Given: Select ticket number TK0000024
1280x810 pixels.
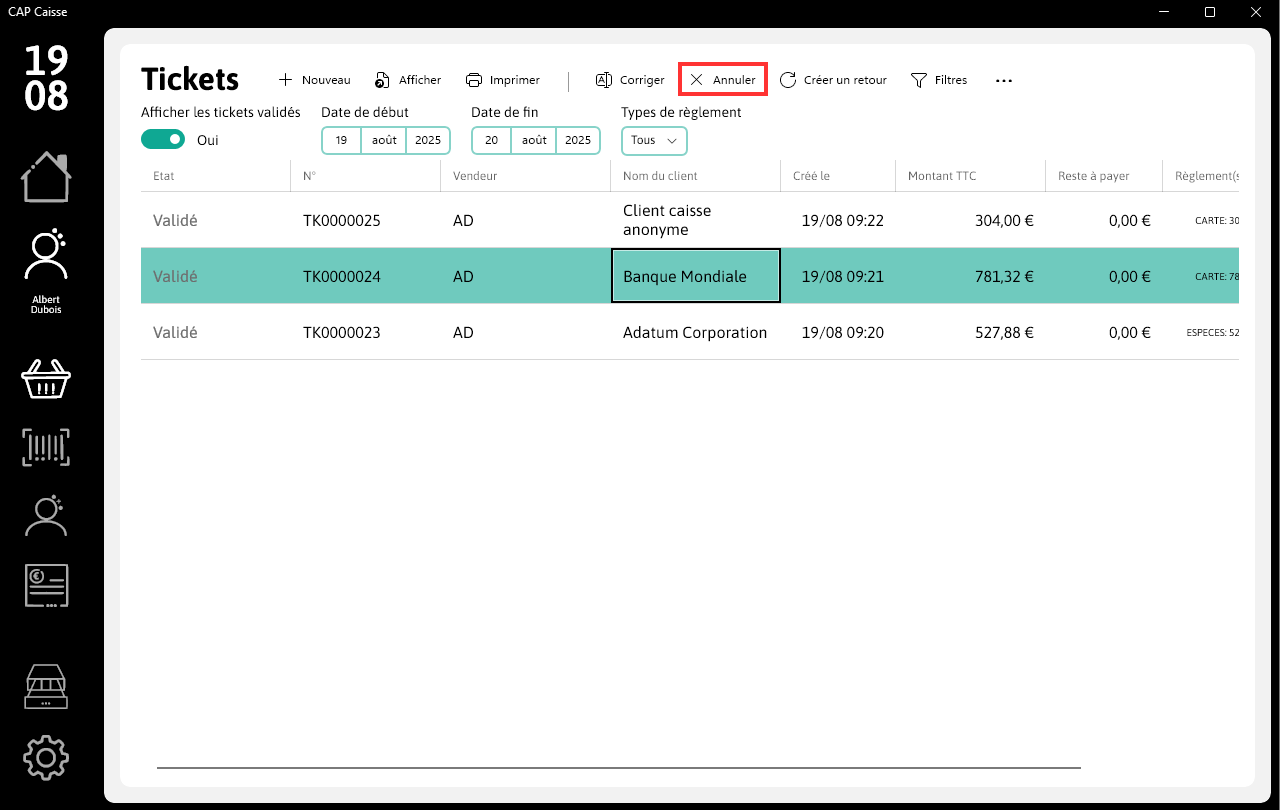Looking at the screenshot, I should (342, 276).
